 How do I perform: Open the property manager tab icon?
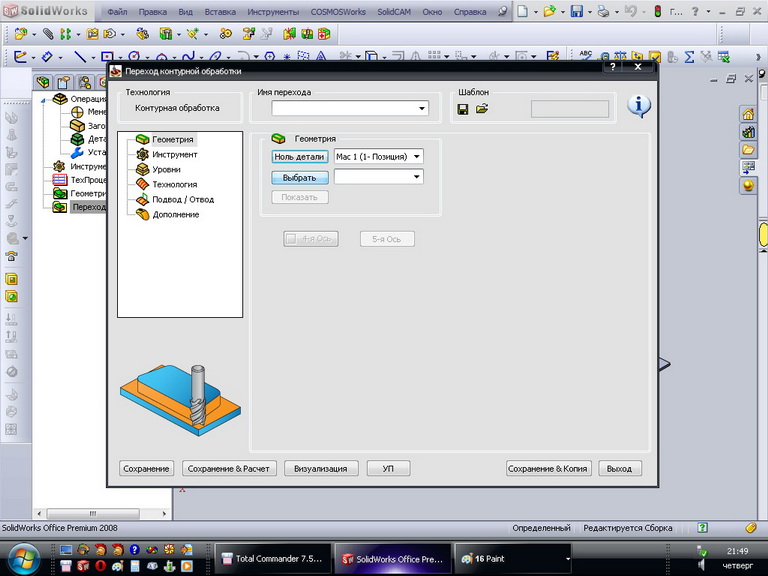coord(64,82)
